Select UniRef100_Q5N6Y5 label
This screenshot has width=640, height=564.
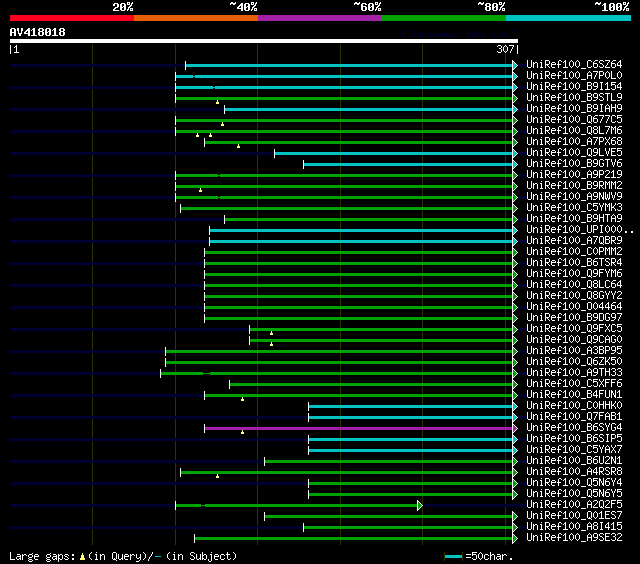click(x=574, y=494)
